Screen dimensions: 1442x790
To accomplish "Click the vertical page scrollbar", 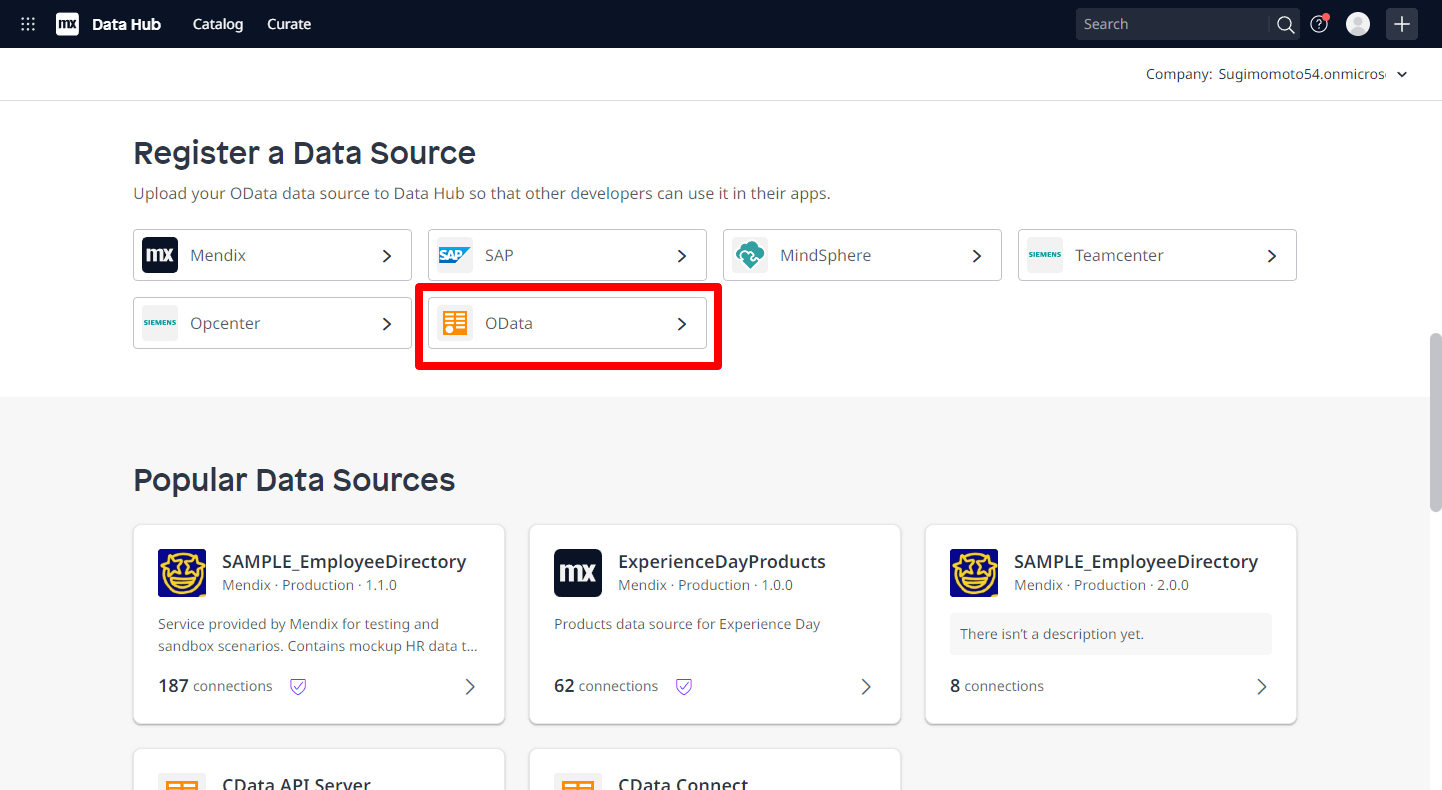I will click(1435, 420).
